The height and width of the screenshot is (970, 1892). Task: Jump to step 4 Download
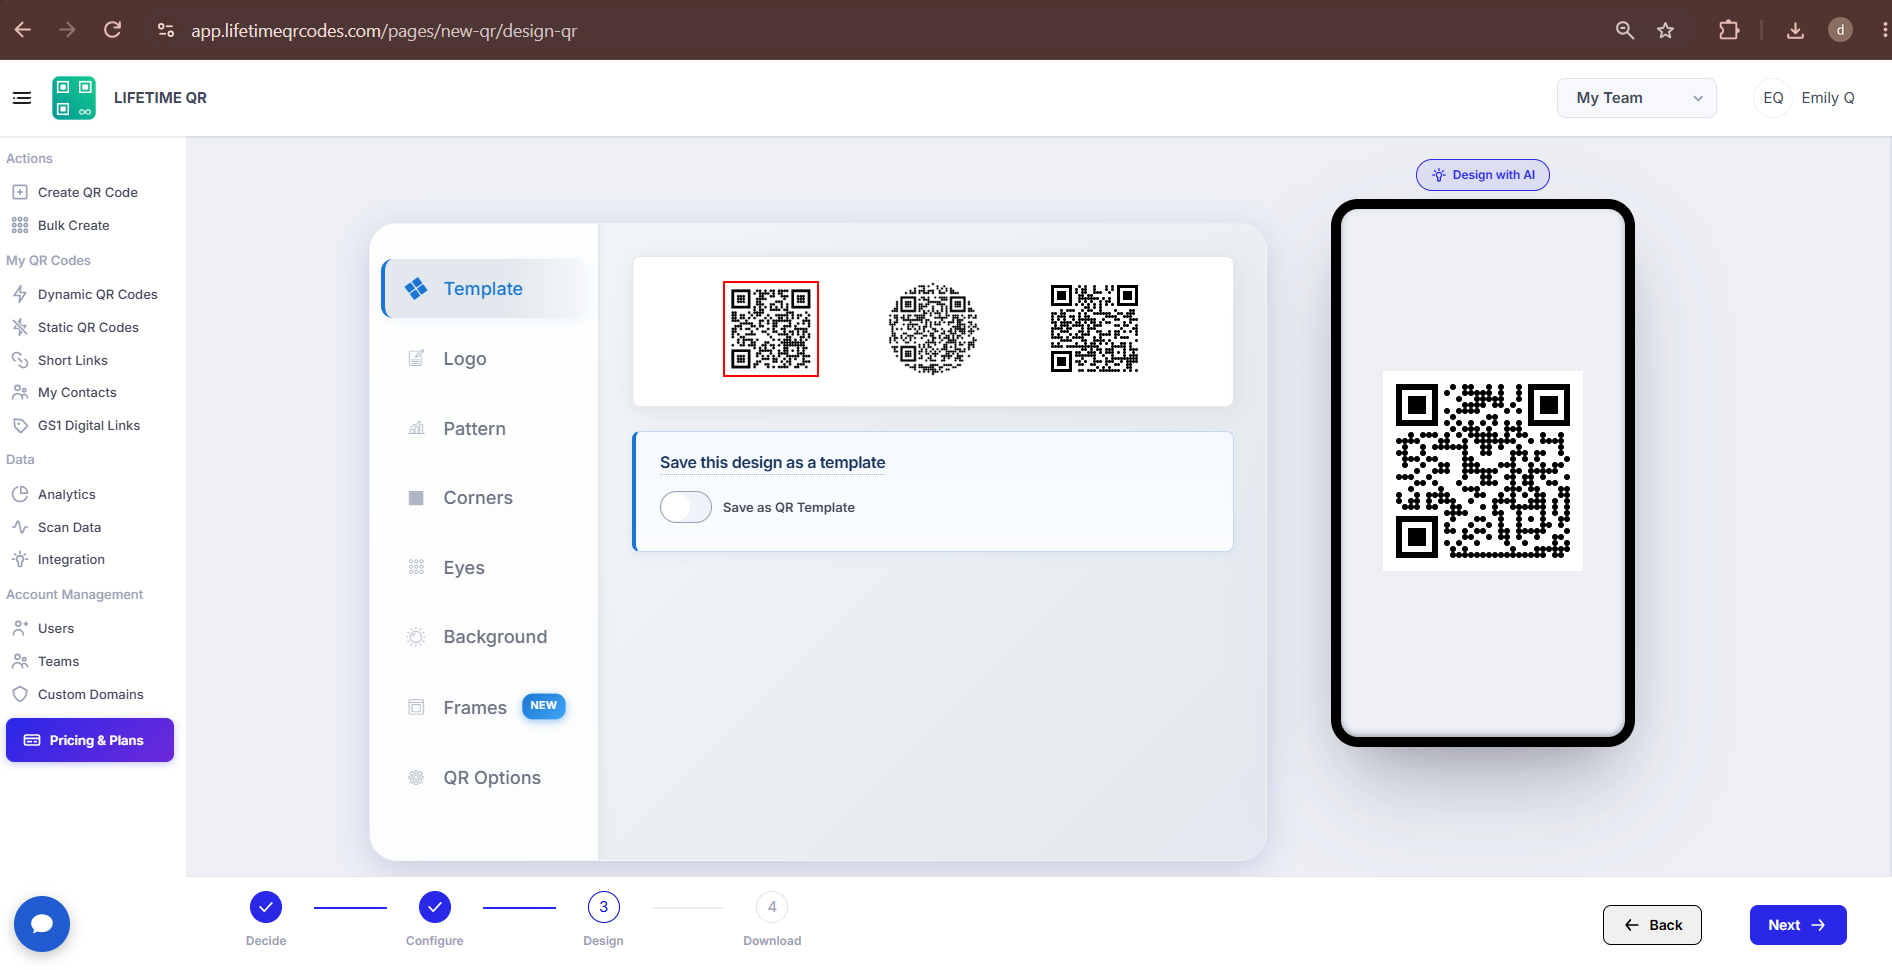(772, 907)
